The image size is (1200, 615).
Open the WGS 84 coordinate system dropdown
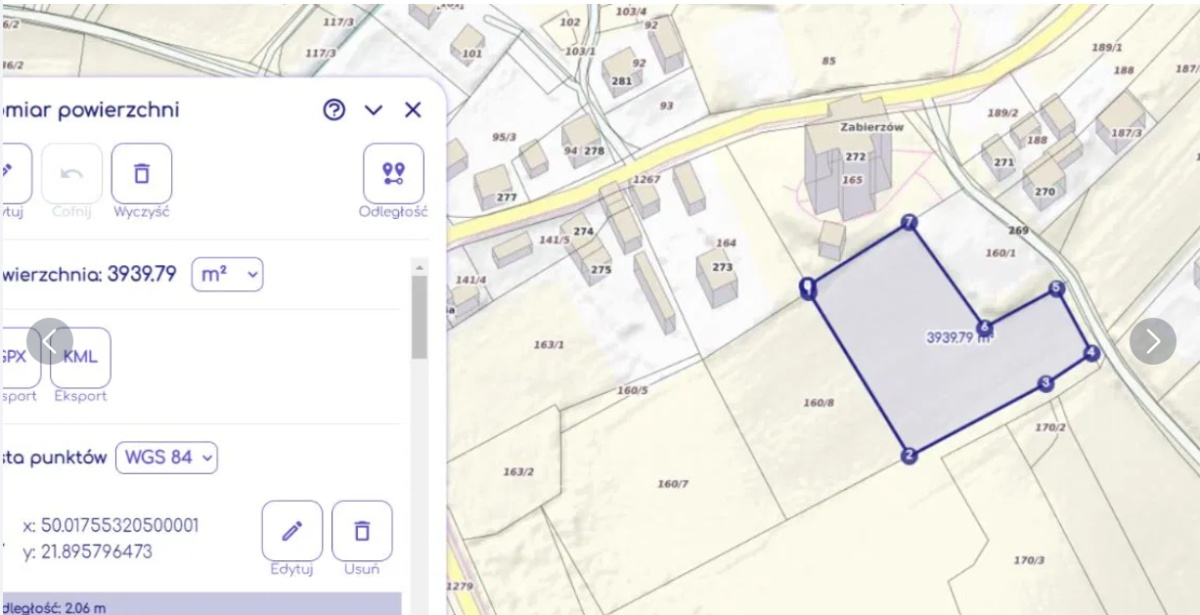click(x=167, y=458)
